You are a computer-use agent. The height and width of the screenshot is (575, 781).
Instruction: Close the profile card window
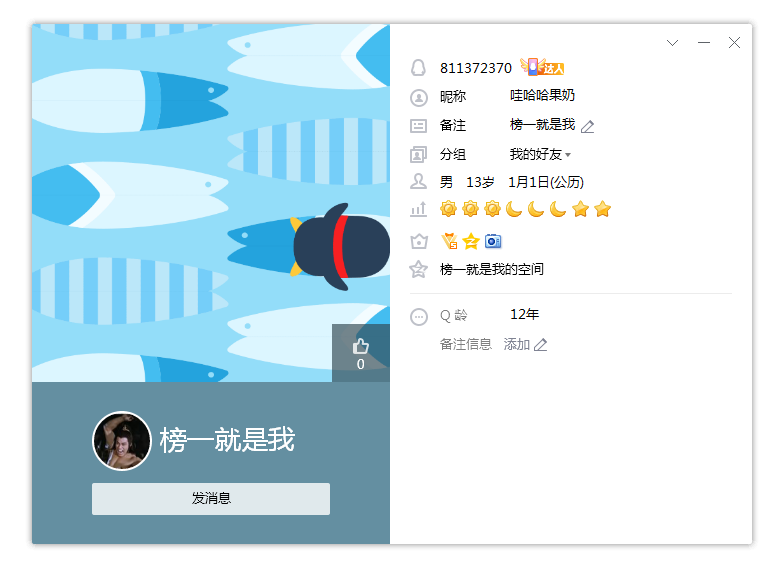click(734, 43)
